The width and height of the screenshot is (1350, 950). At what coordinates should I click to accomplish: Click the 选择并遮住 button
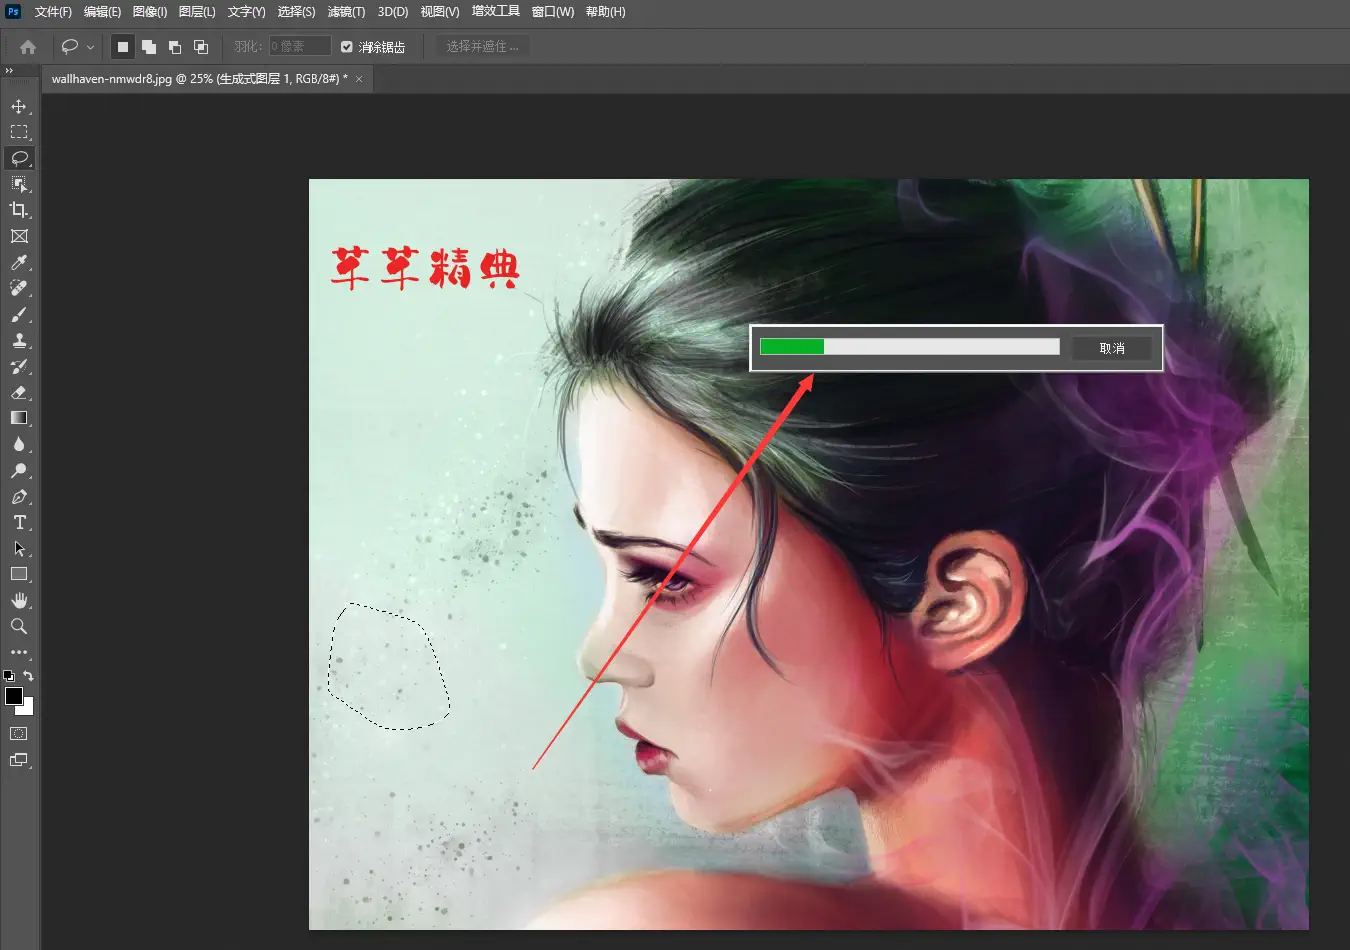click(x=482, y=47)
